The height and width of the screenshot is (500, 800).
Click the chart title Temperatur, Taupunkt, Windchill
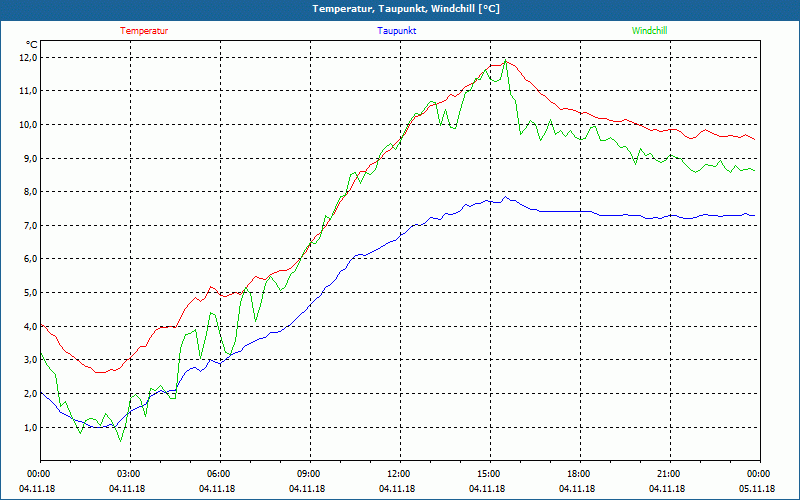(406, 9)
